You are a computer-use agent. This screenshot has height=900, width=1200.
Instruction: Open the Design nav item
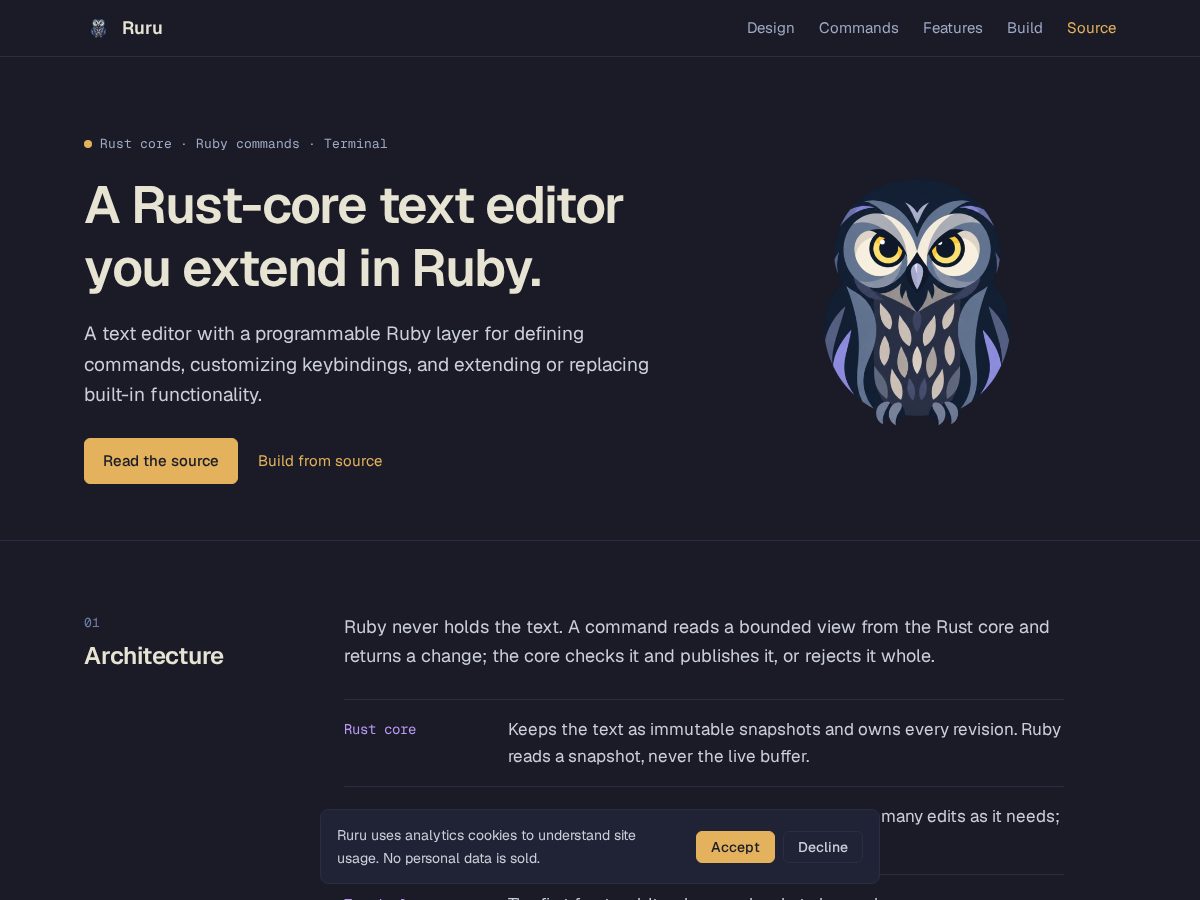point(770,28)
